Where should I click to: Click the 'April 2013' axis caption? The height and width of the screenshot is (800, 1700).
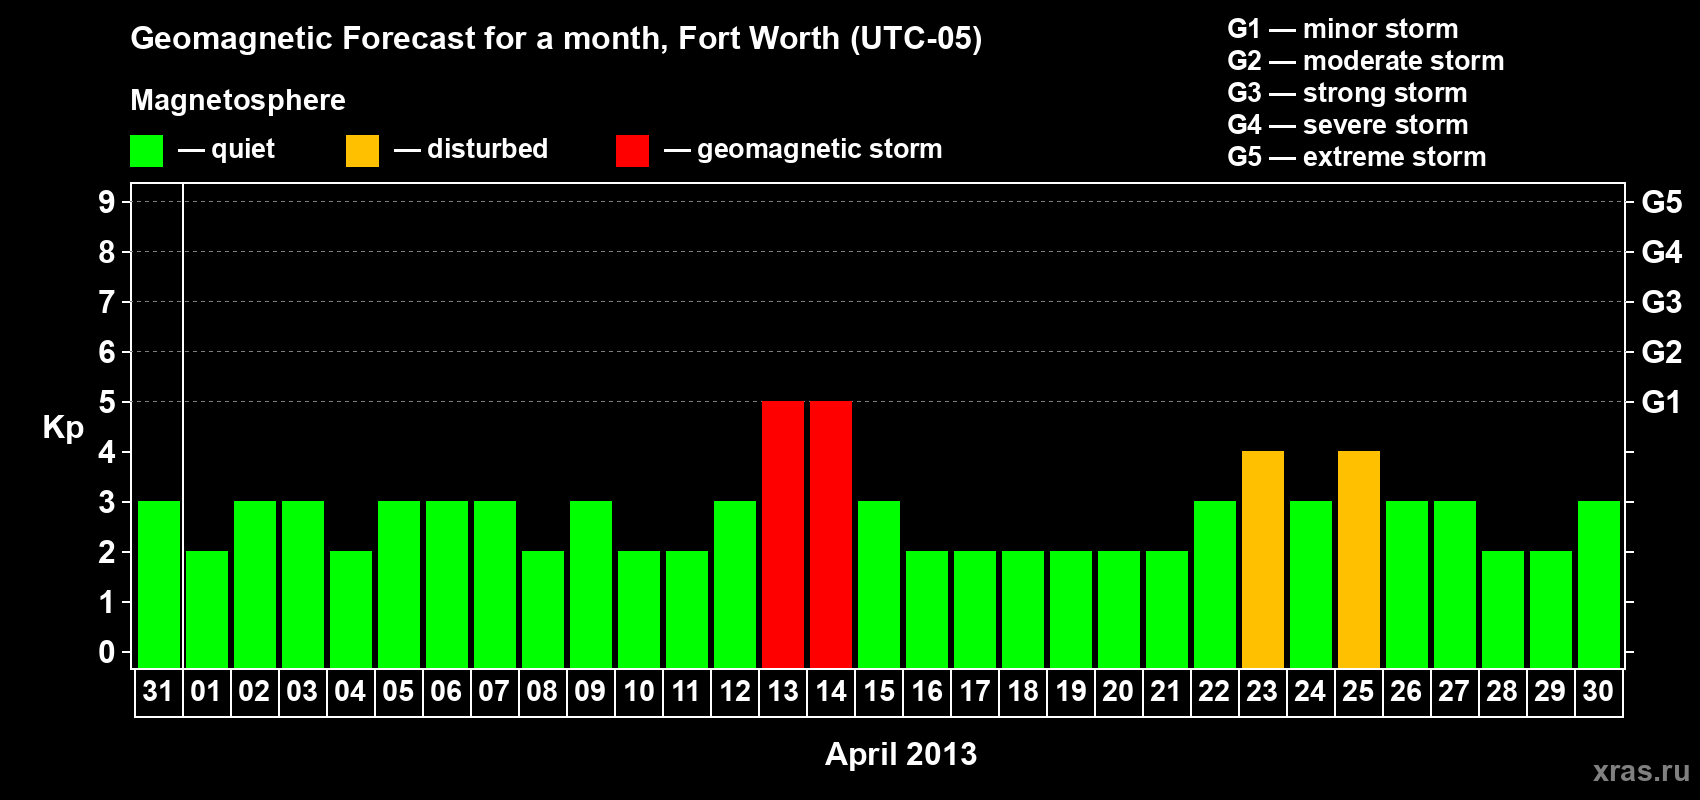(901, 754)
